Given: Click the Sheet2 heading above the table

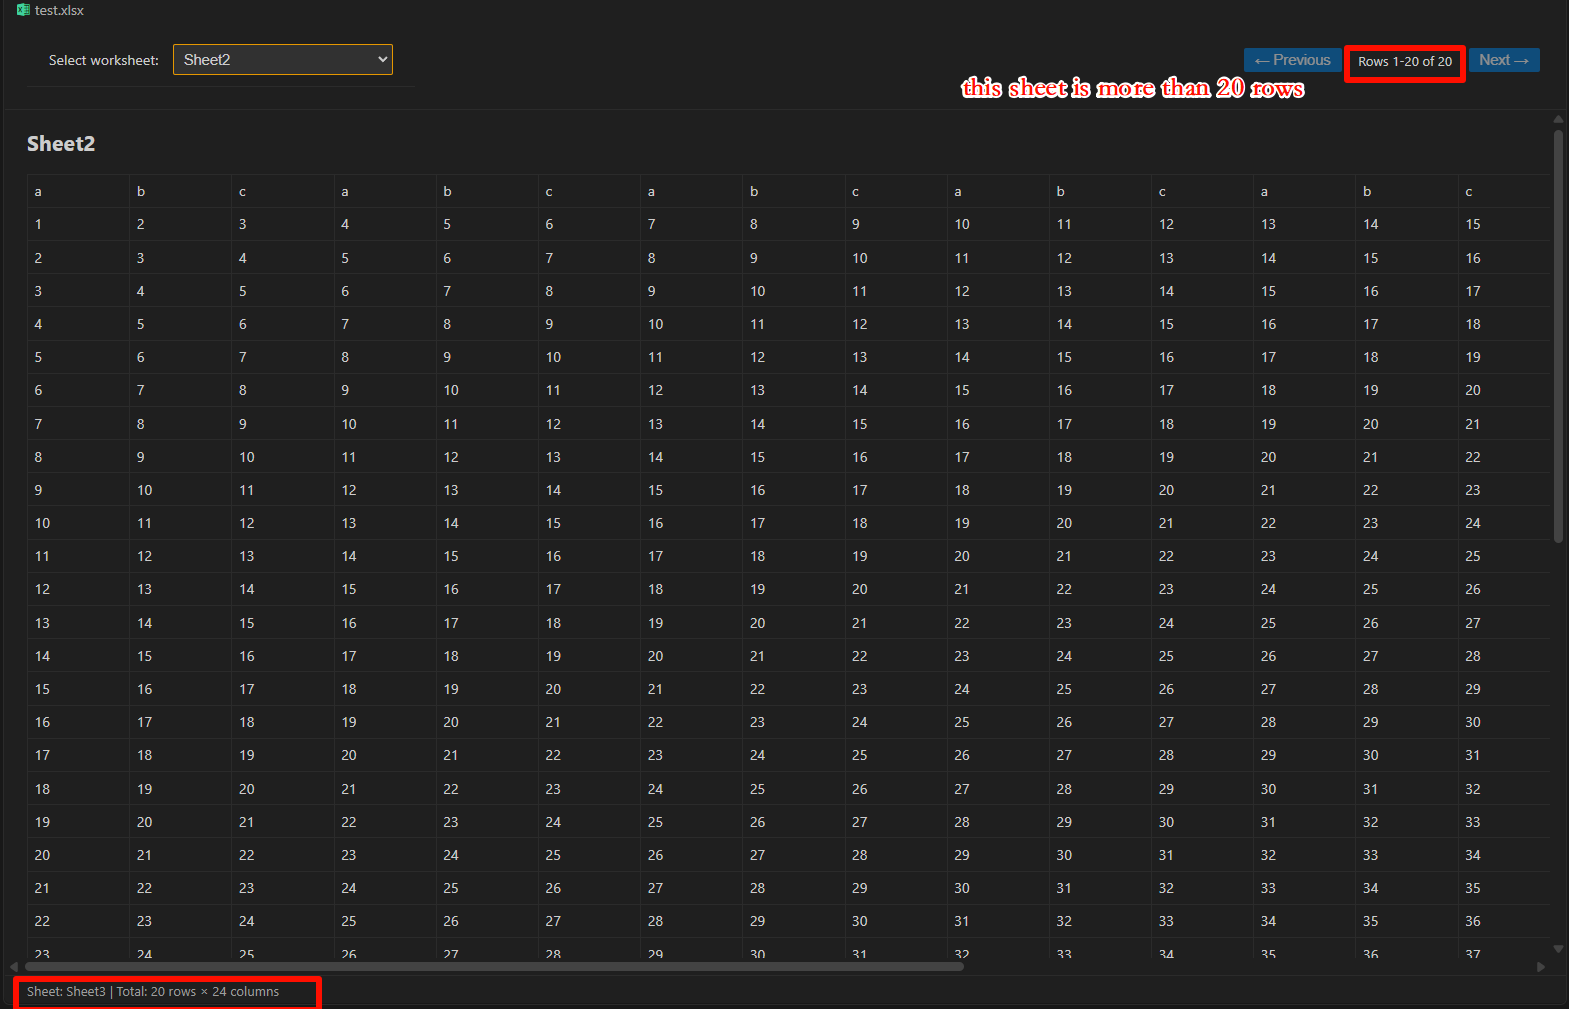Looking at the screenshot, I should (61, 144).
